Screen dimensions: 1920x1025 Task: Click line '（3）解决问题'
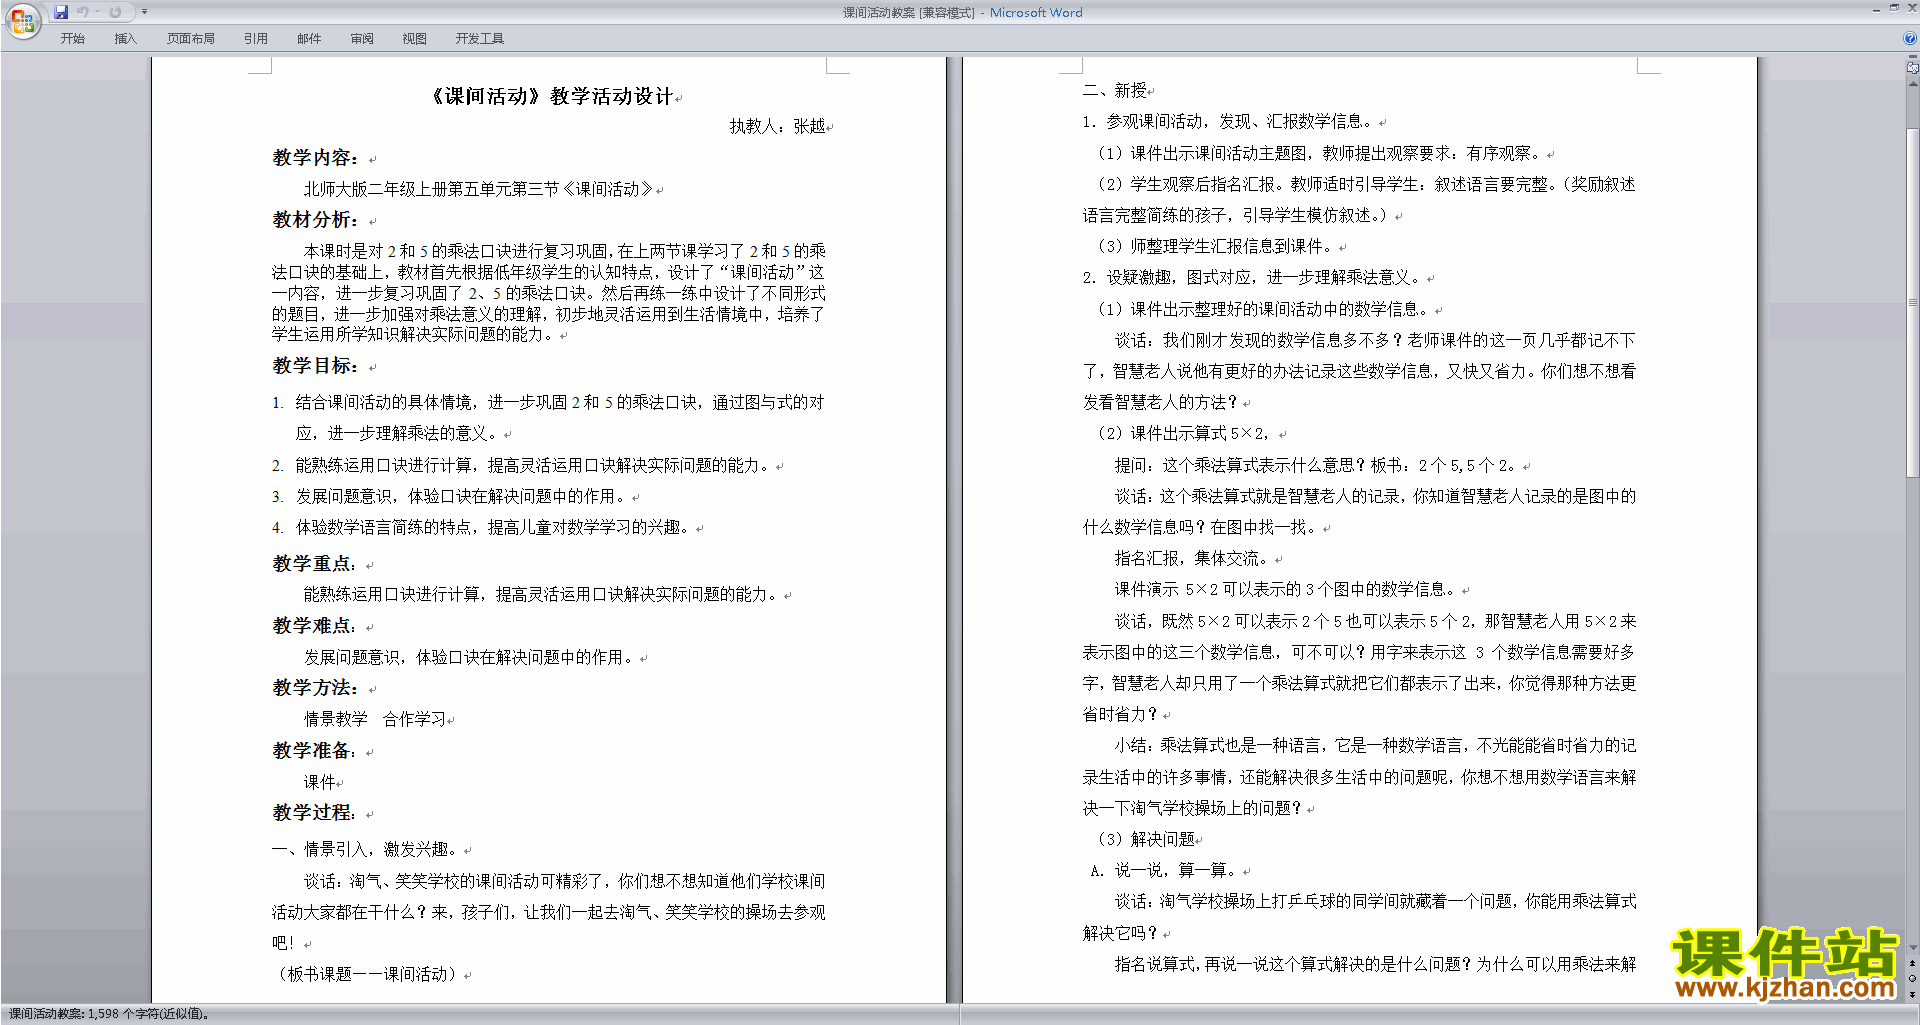point(1146,839)
